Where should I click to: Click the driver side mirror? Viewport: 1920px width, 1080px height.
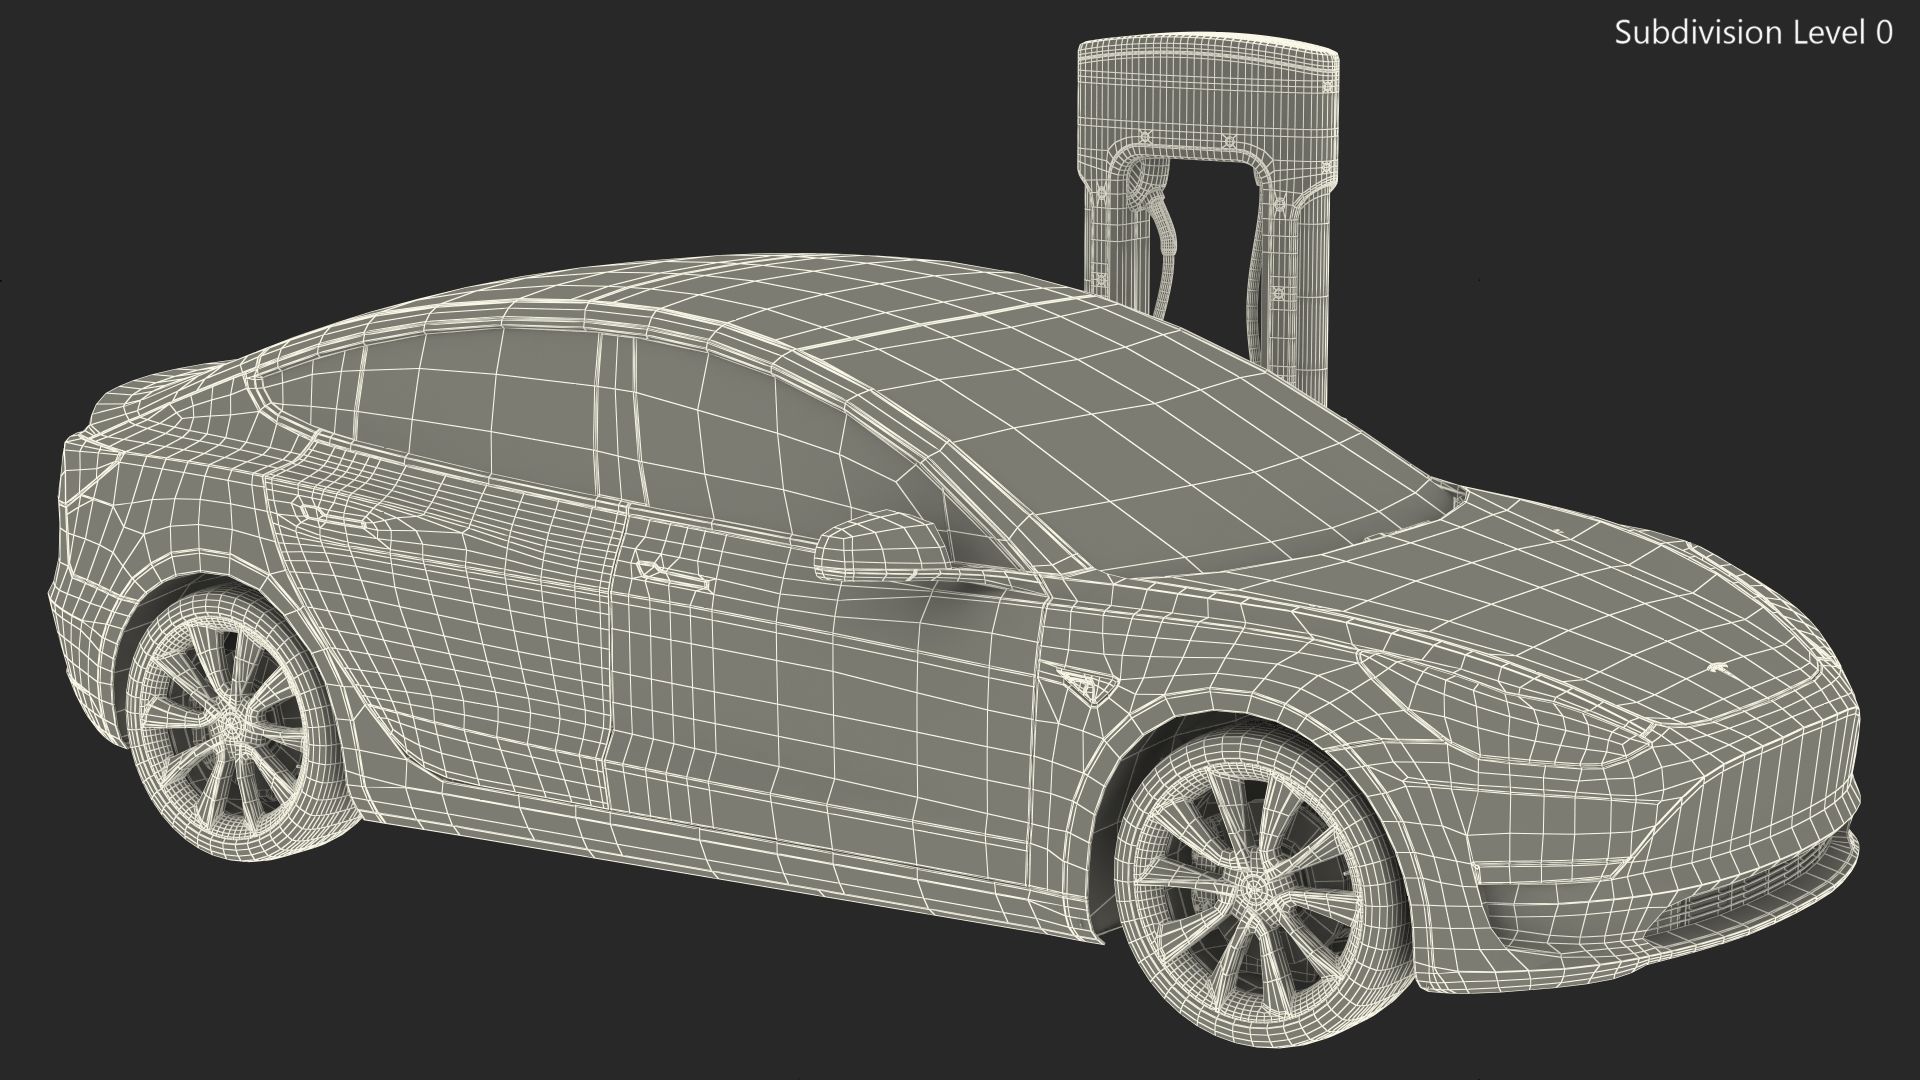880,546
